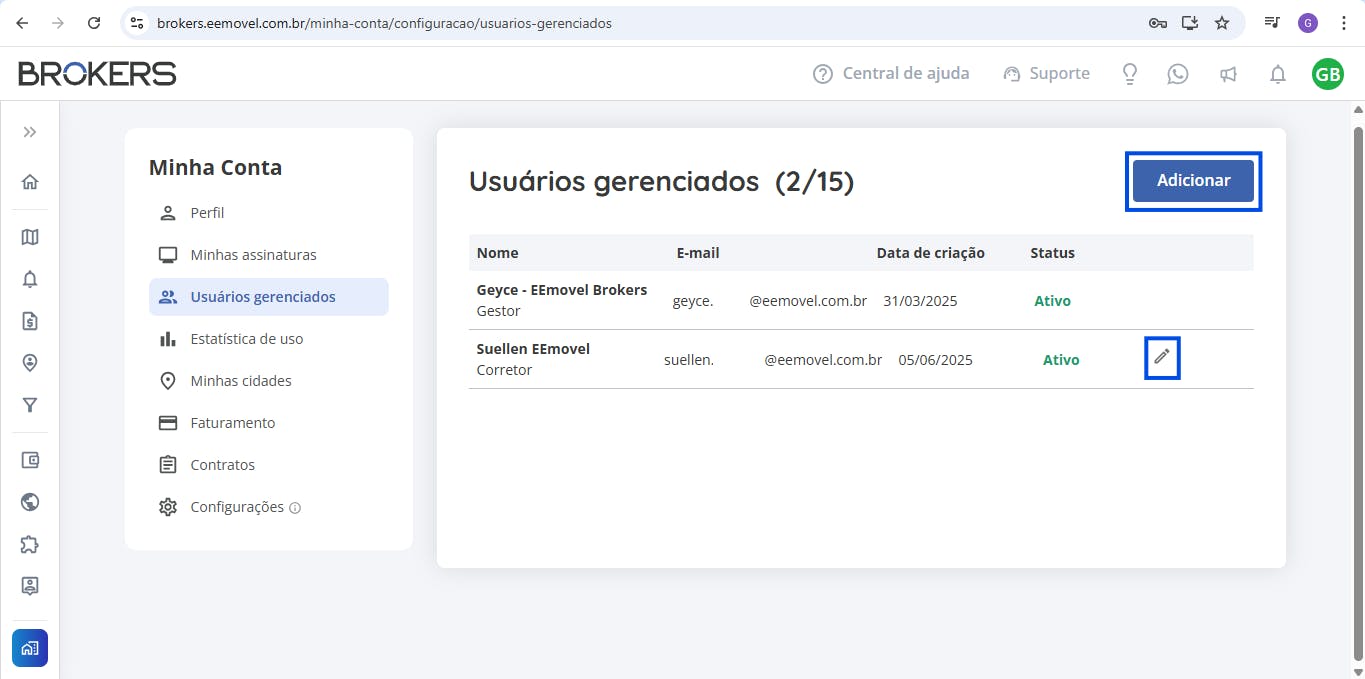Click the Status column header
Image resolution: width=1365 pixels, height=679 pixels.
1053,253
